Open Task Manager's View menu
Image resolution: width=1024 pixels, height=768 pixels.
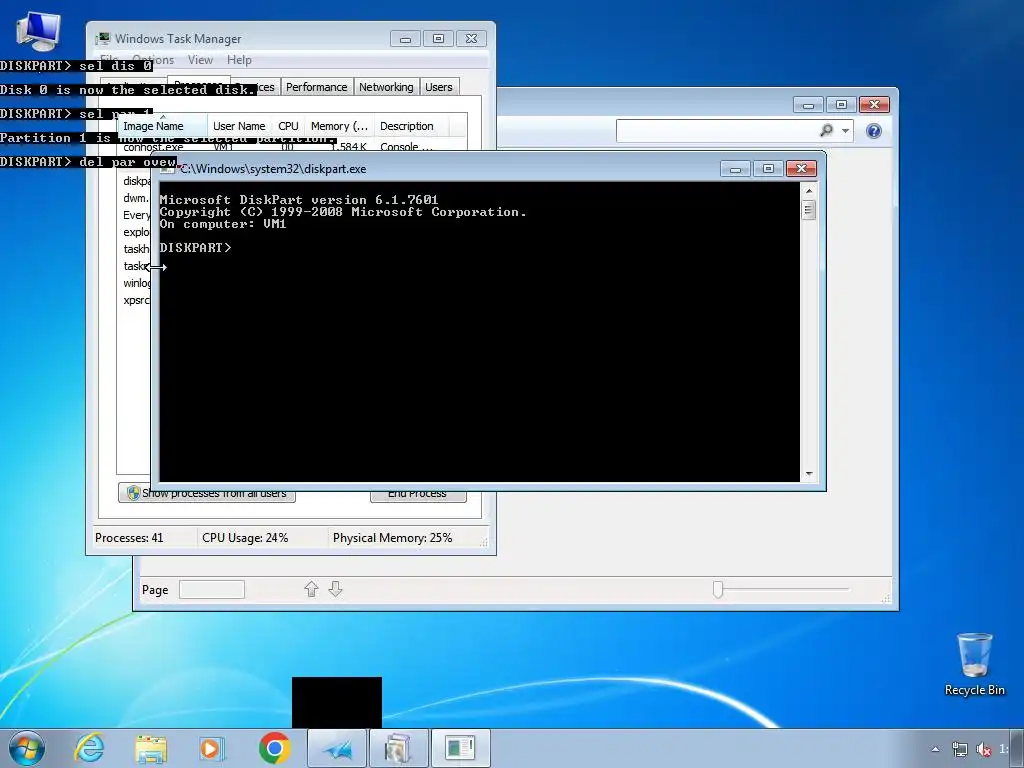200,59
